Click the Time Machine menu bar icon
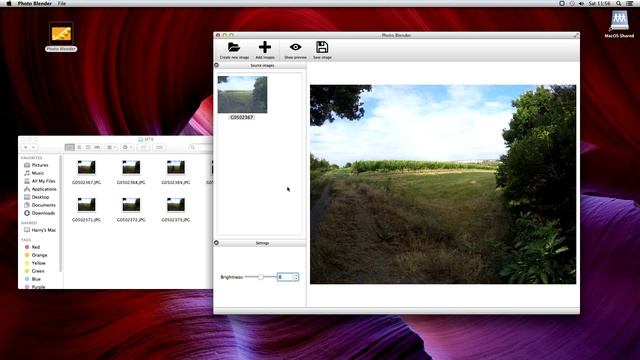This screenshot has height=360, width=640. coord(572,3)
